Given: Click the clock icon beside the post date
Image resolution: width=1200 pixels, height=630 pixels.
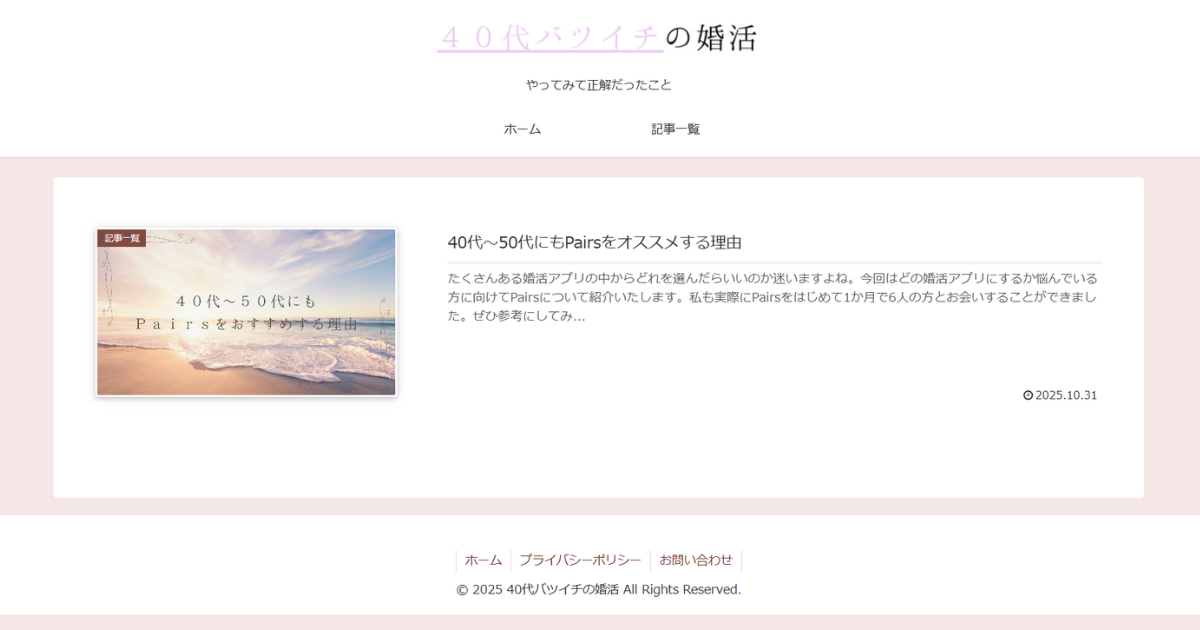Looking at the screenshot, I should tap(1027, 395).
